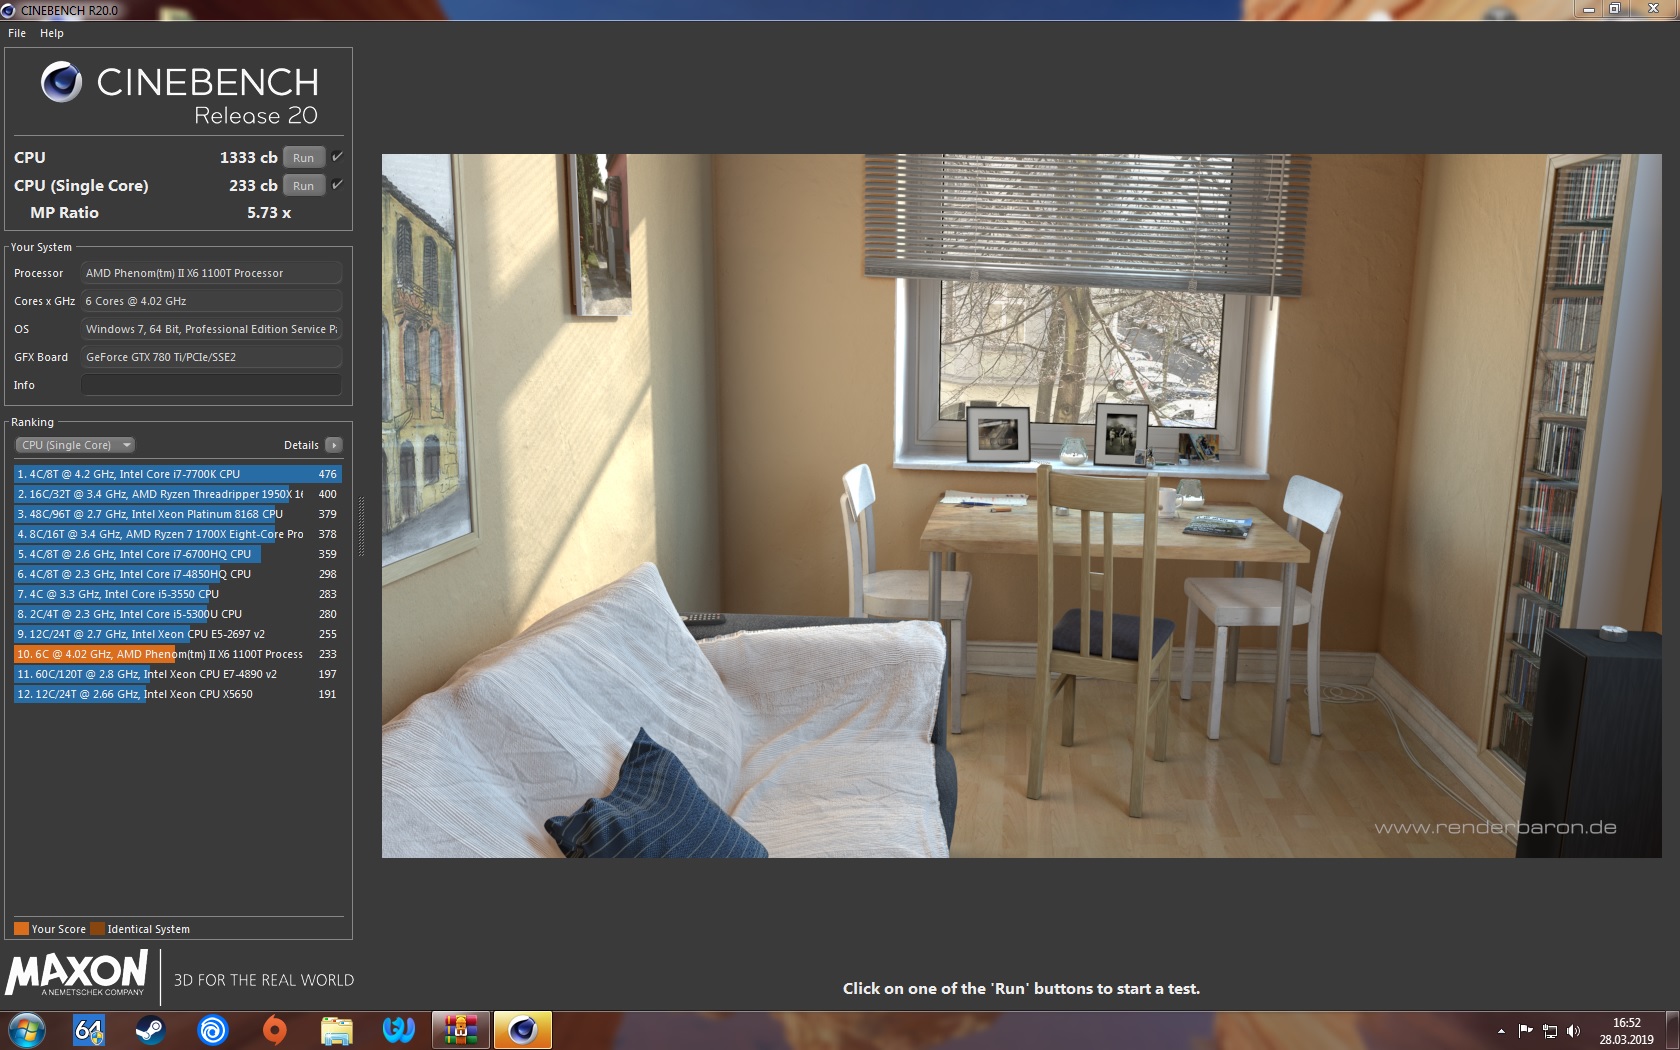The image size is (1680, 1050).
Task: Open AIDA64 from the taskbar
Action: (x=89, y=1030)
